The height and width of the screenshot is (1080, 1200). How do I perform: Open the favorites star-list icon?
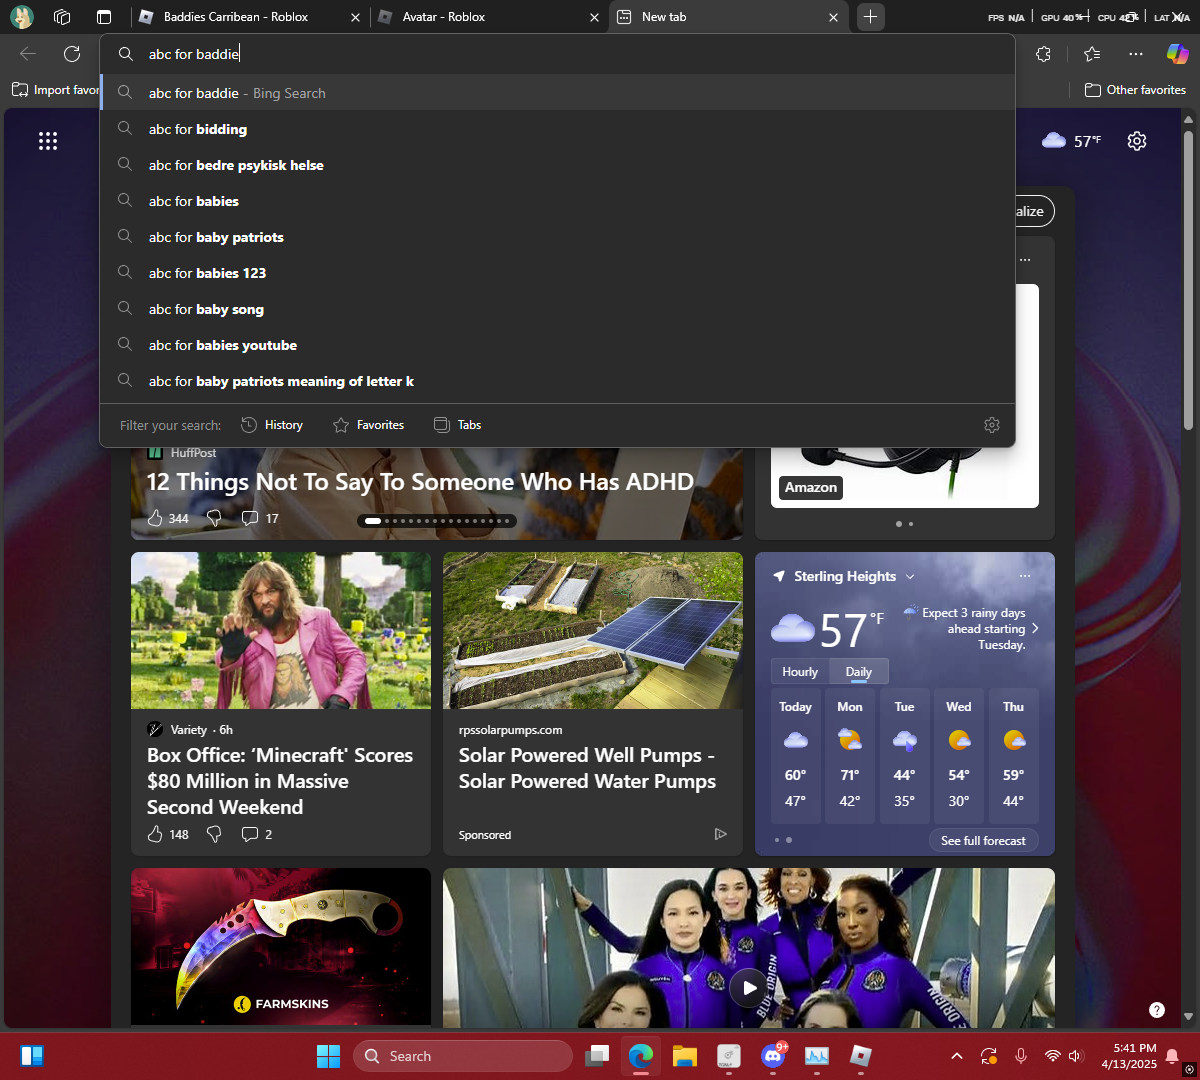(x=1092, y=54)
